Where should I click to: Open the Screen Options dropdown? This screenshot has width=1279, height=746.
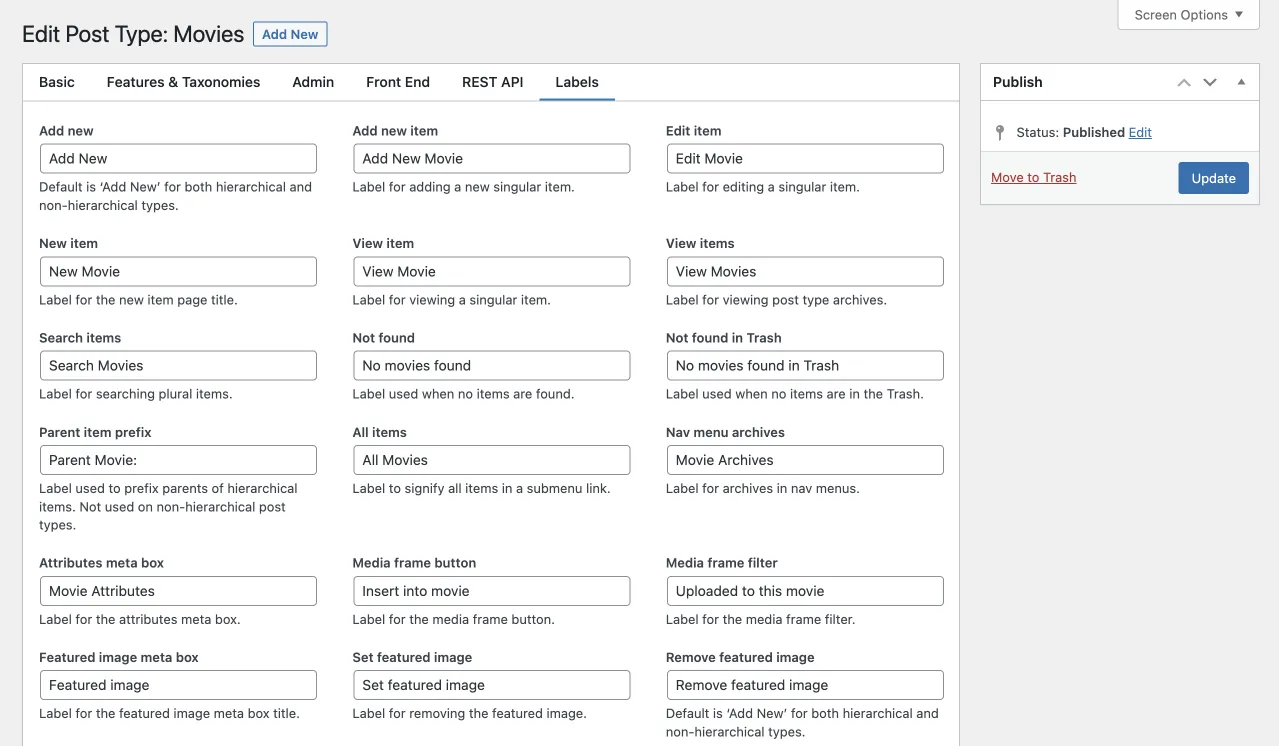tap(1188, 15)
